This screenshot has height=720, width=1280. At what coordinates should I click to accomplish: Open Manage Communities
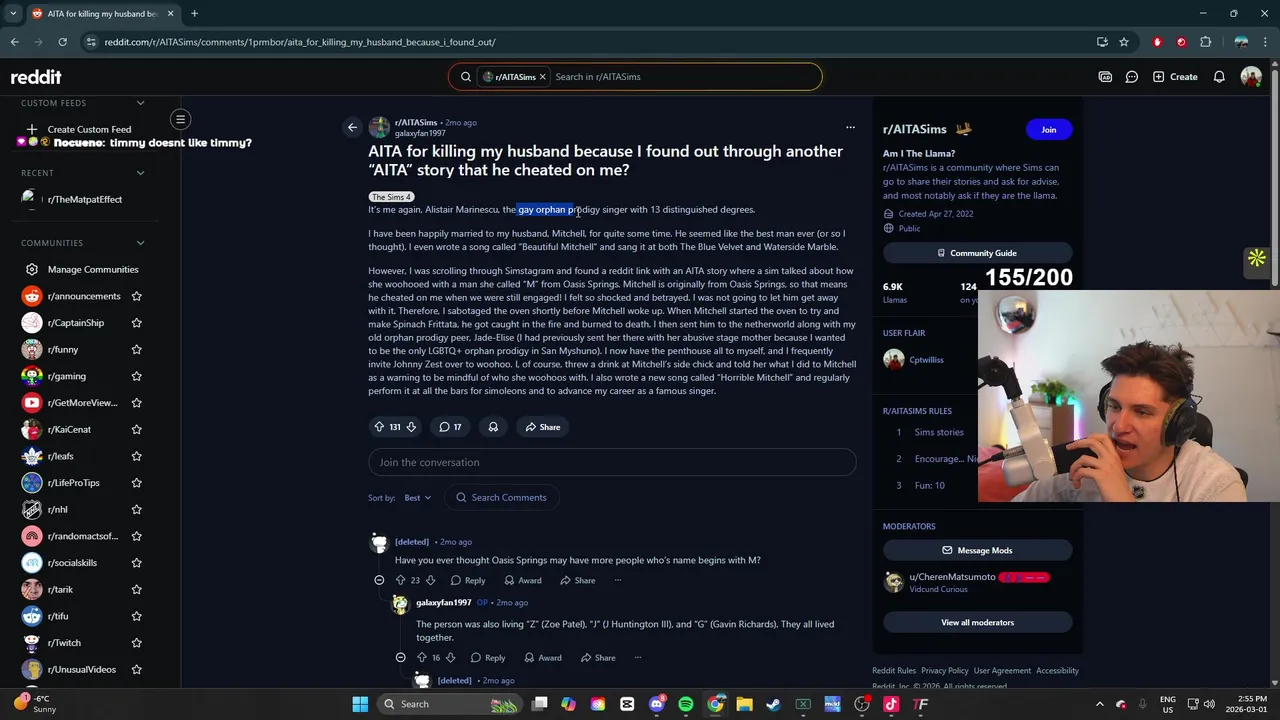(93, 270)
